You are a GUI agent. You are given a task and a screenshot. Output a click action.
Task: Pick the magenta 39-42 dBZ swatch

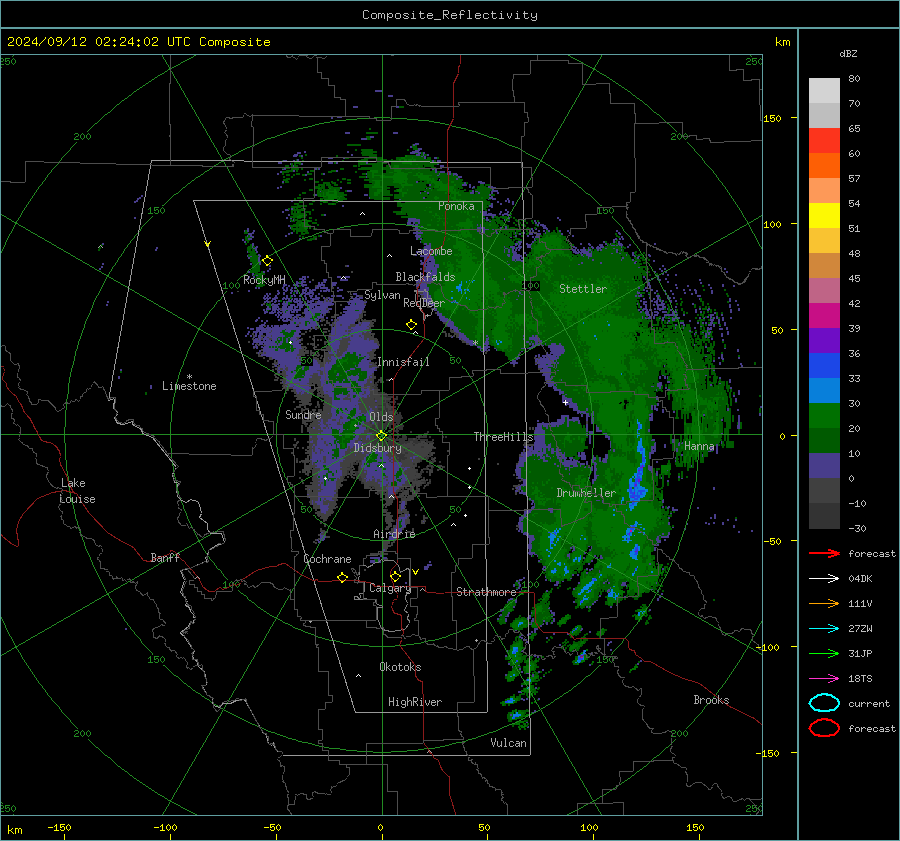coord(824,315)
